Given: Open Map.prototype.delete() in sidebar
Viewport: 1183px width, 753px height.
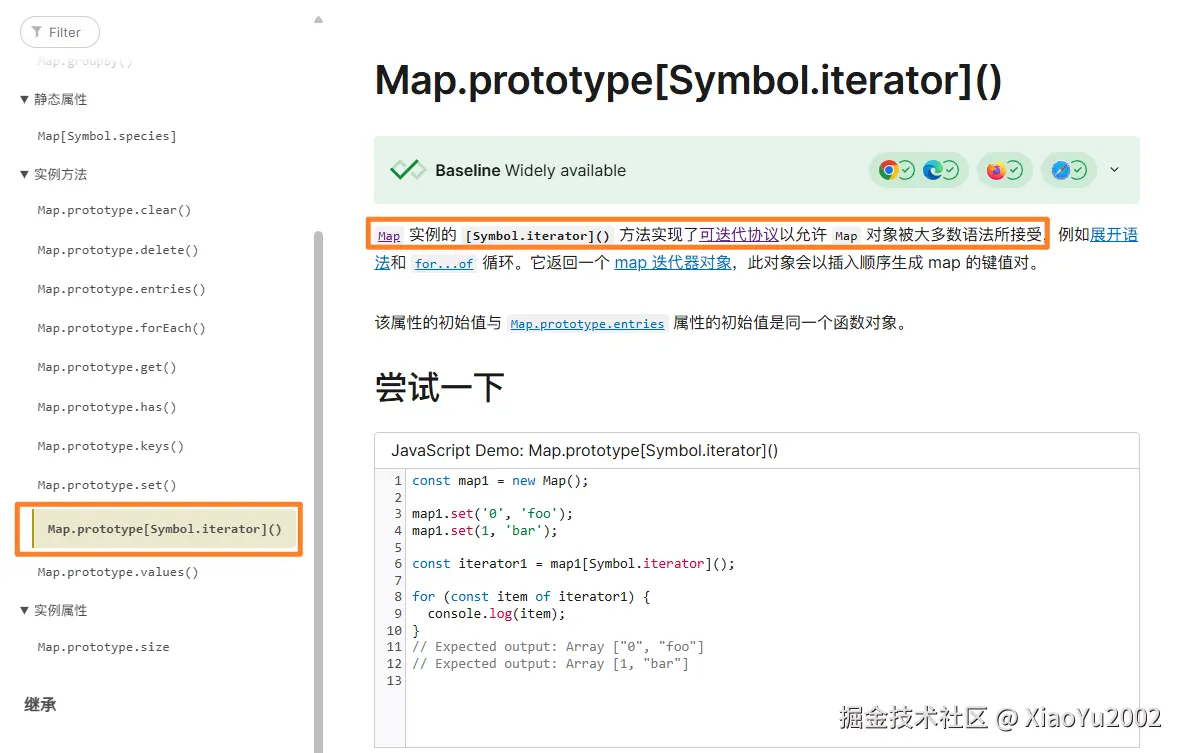Looking at the screenshot, I should [118, 250].
